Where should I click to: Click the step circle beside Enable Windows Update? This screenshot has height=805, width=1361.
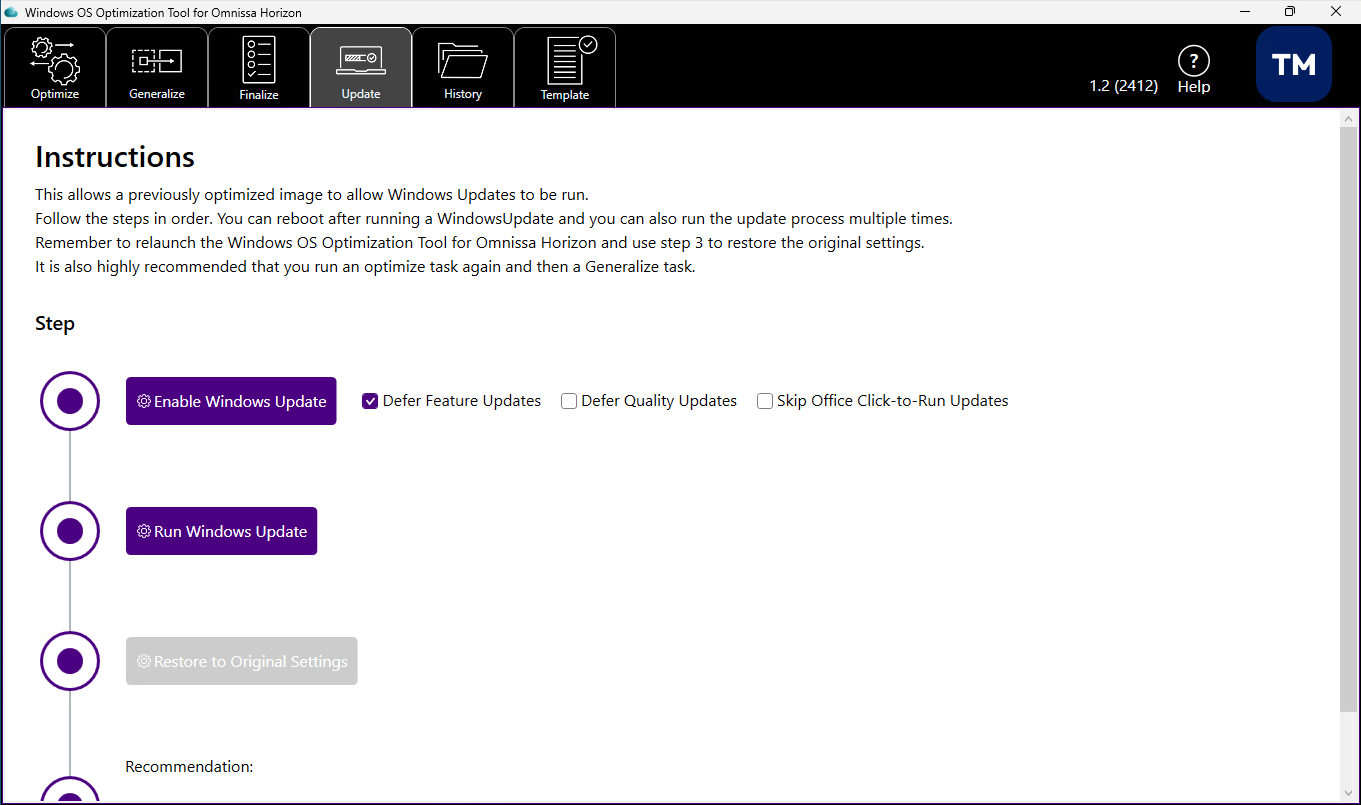[x=70, y=401]
